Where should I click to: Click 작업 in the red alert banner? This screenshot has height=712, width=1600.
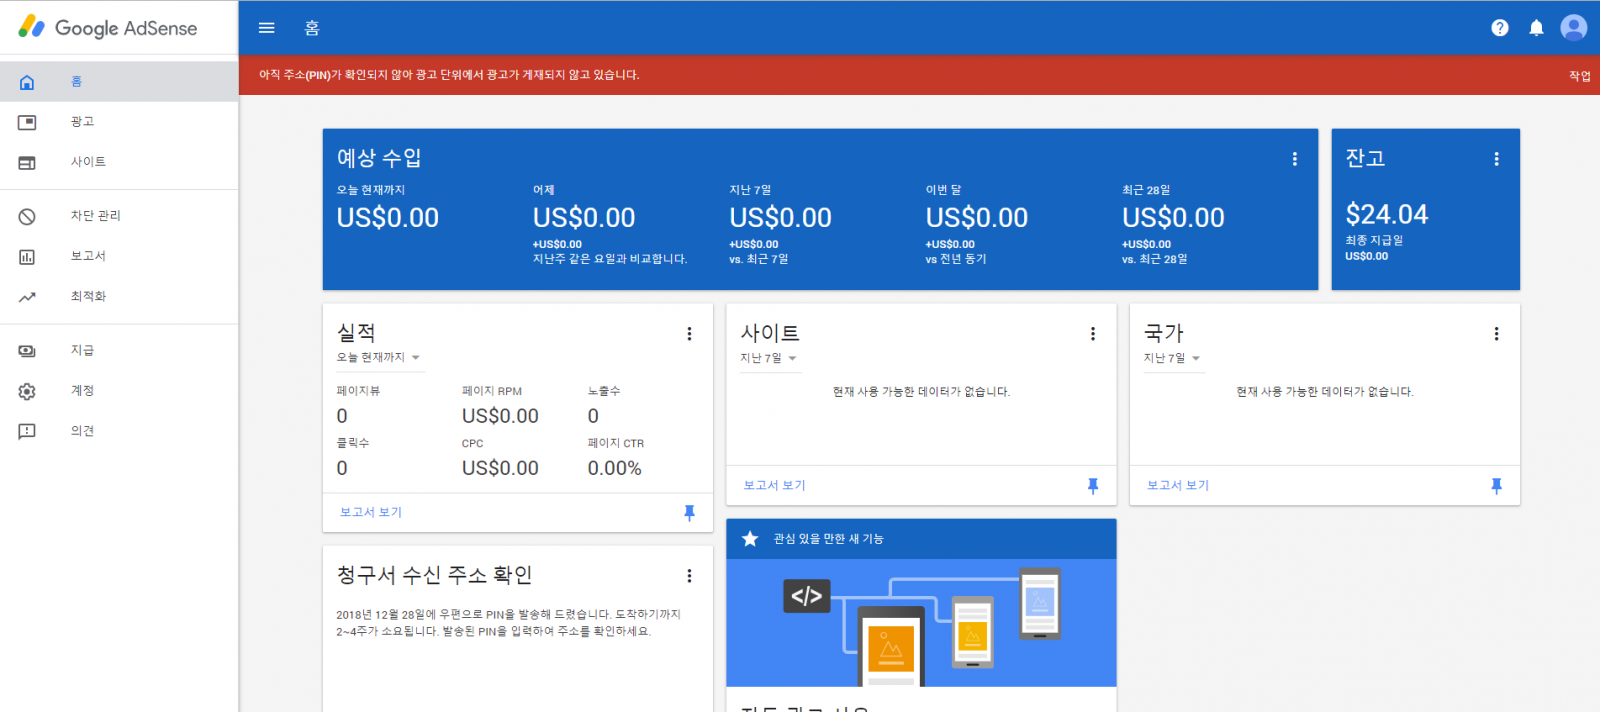click(1579, 76)
